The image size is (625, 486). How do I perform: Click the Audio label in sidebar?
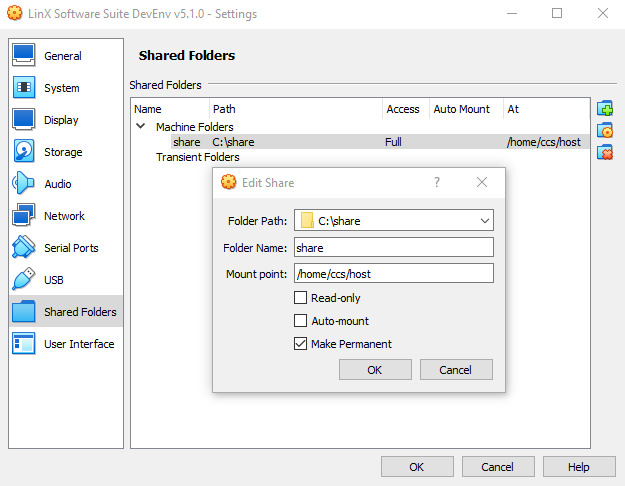click(x=58, y=184)
